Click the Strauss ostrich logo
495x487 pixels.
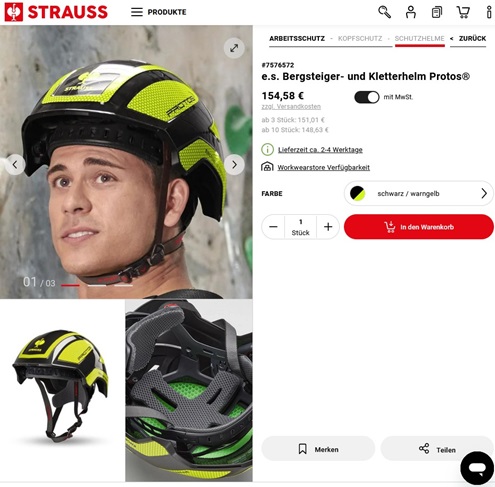(x=14, y=12)
